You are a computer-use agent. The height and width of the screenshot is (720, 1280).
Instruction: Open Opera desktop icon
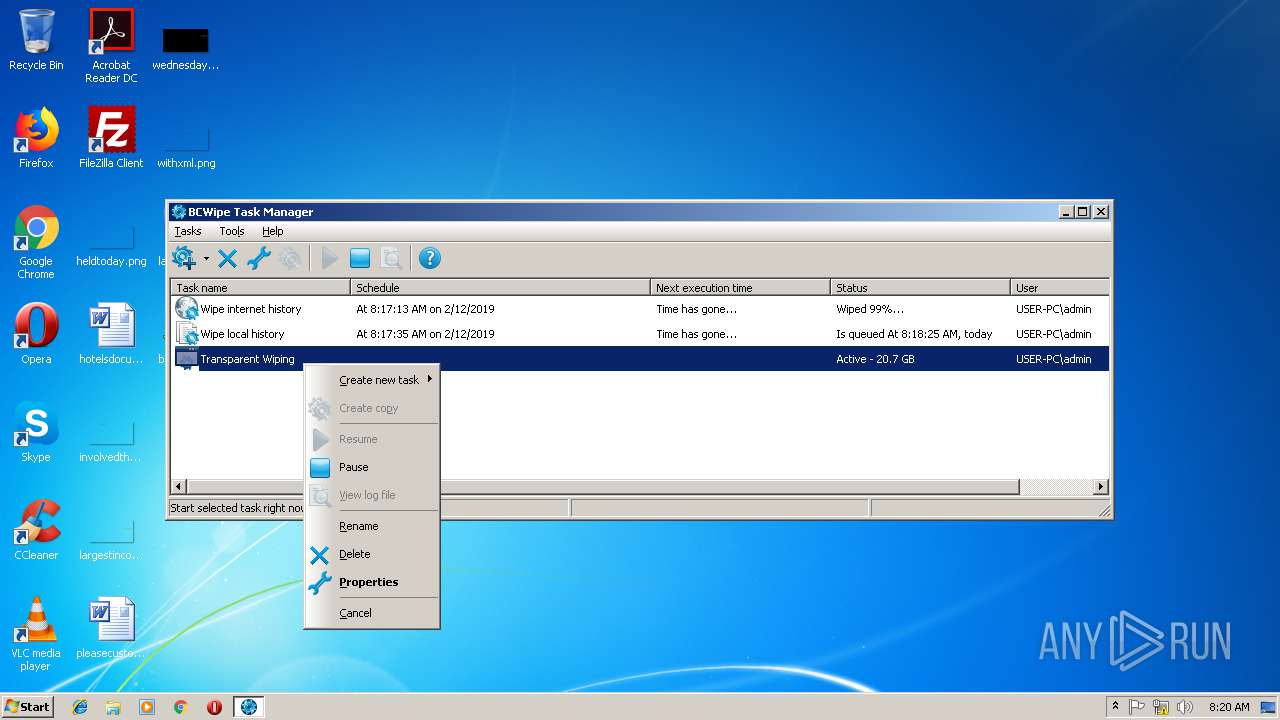point(36,334)
